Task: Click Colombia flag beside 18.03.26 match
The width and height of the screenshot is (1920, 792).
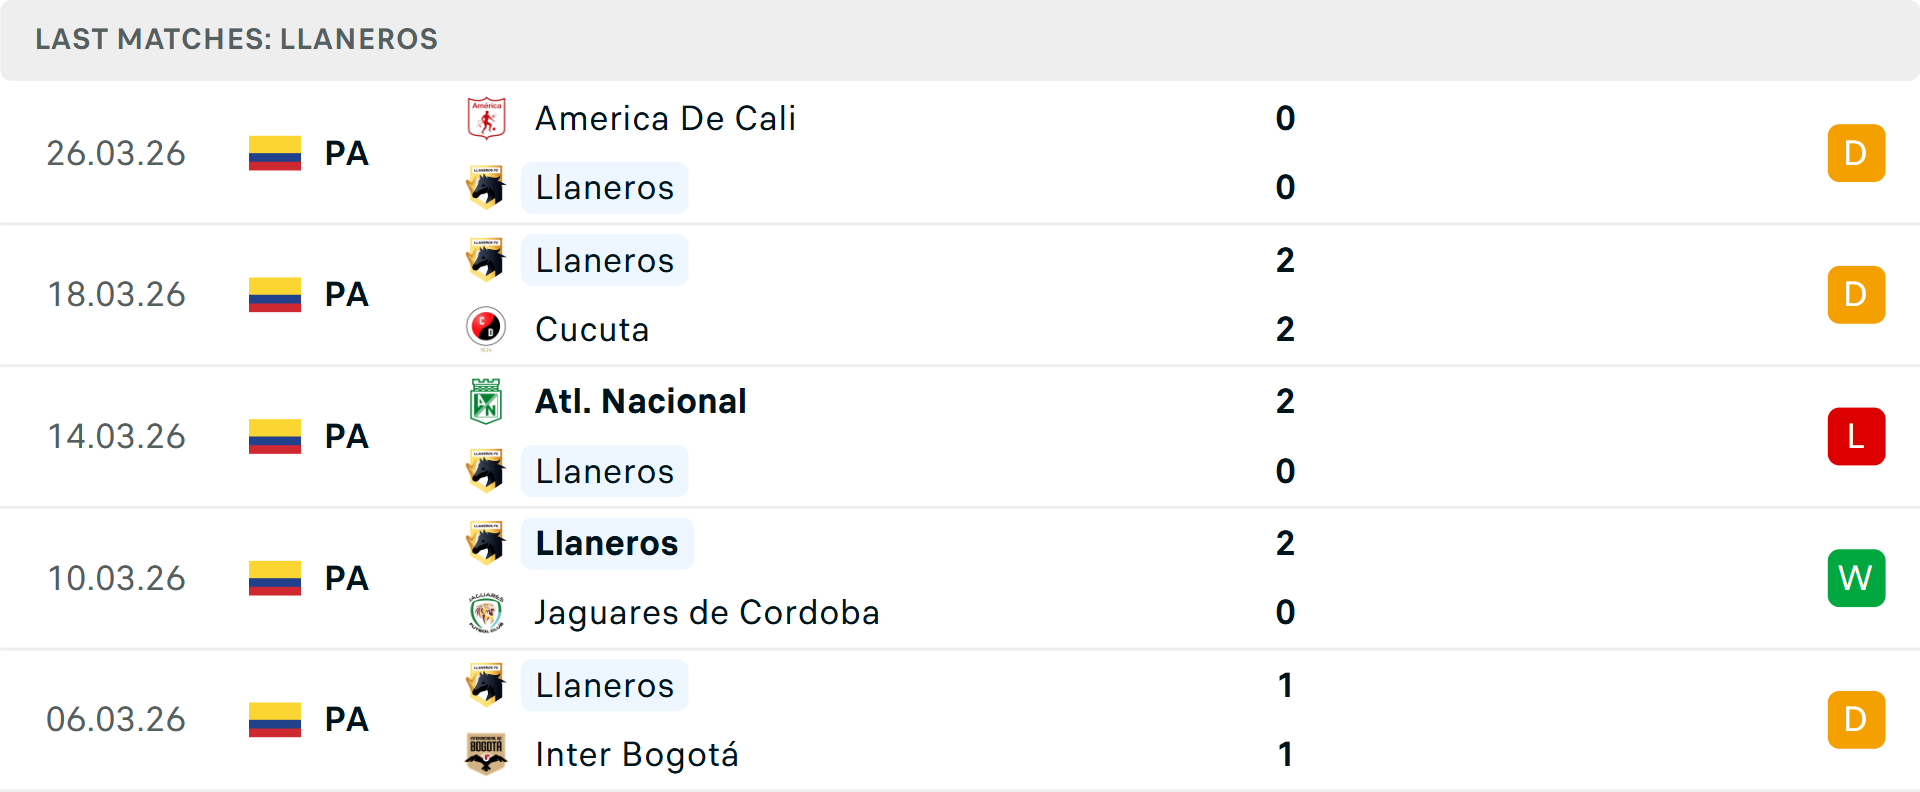Action: [x=275, y=295]
